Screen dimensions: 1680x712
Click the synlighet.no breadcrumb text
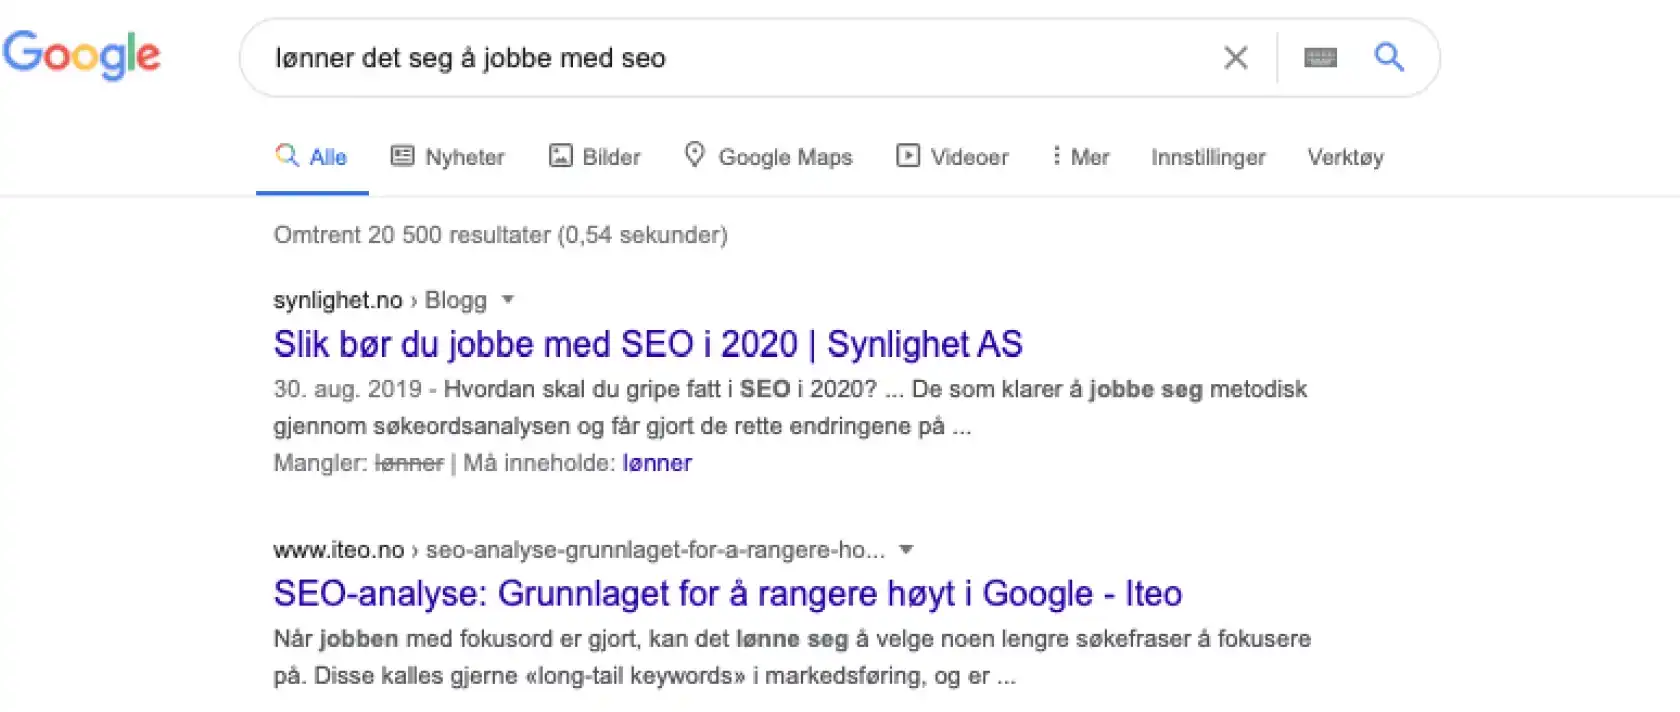338,300
